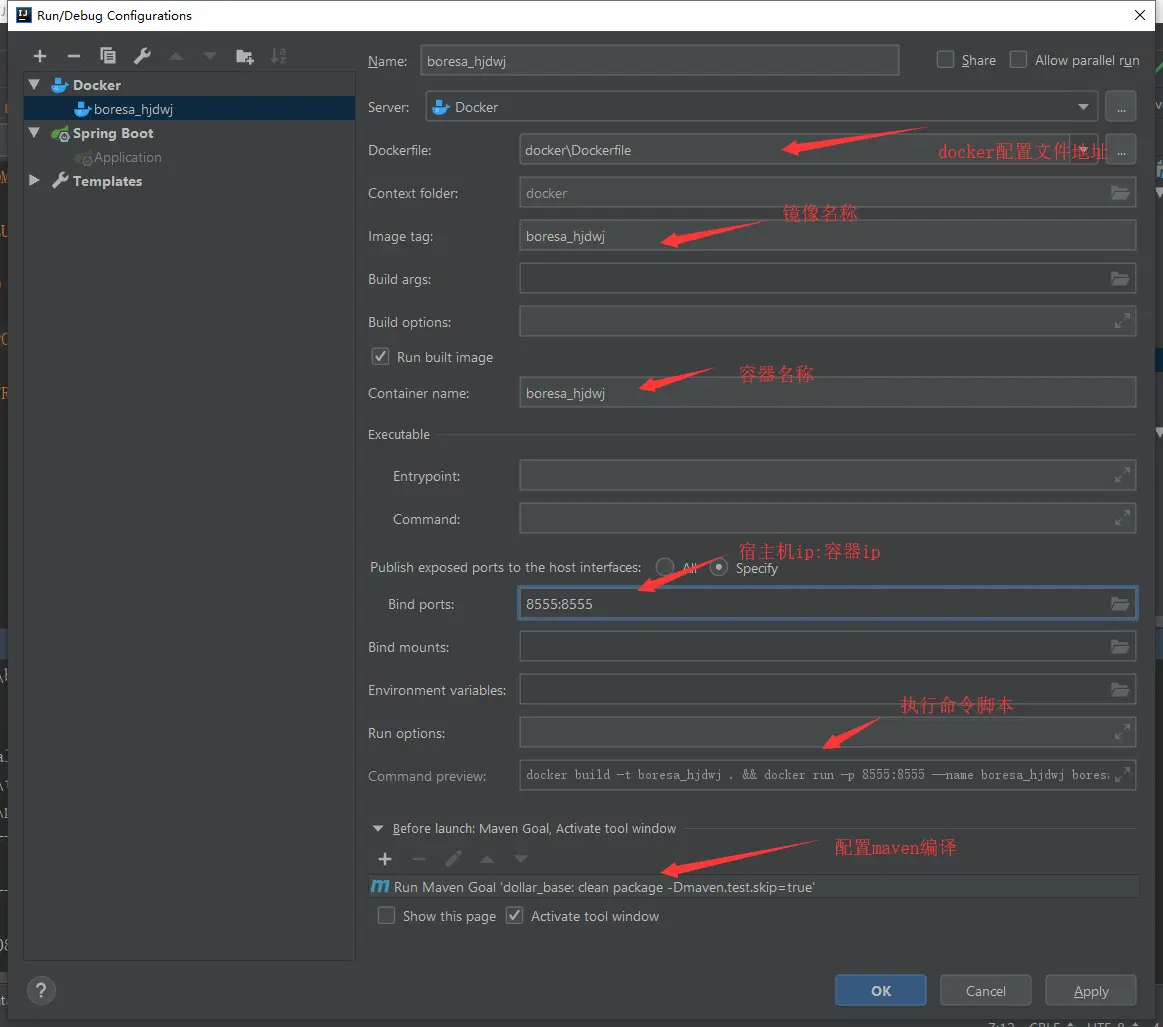
Task: Open the Environment variables editor icon
Action: pyautogui.click(x=1120, y=690)
